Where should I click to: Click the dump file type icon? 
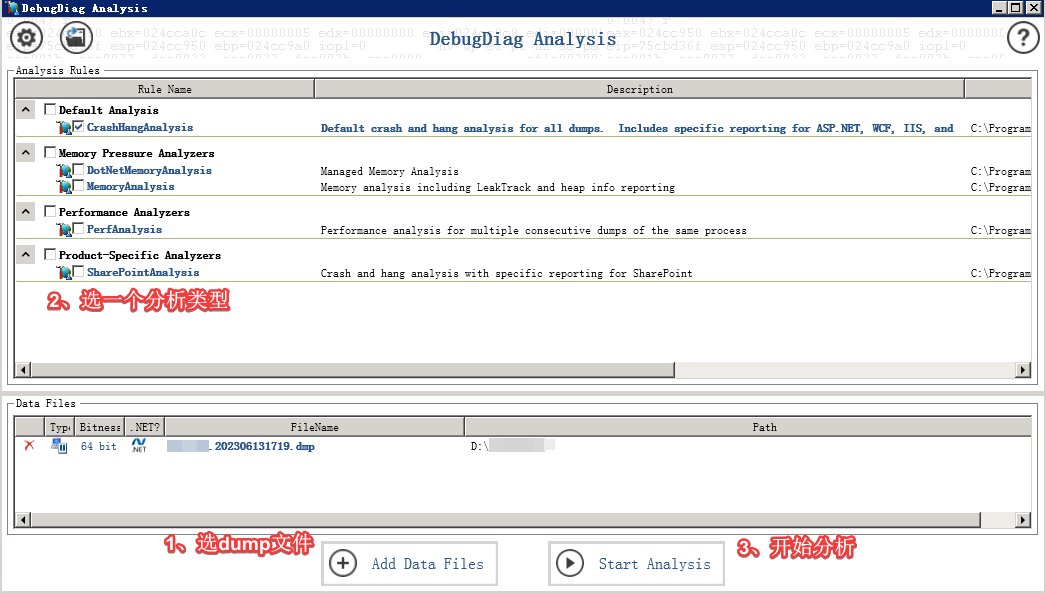click(59, 446)
